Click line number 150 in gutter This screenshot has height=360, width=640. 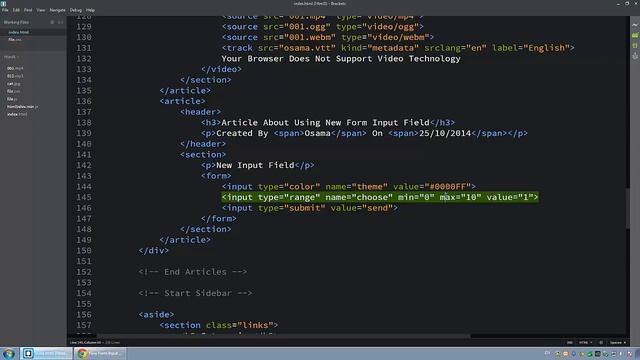pos(84,251)
